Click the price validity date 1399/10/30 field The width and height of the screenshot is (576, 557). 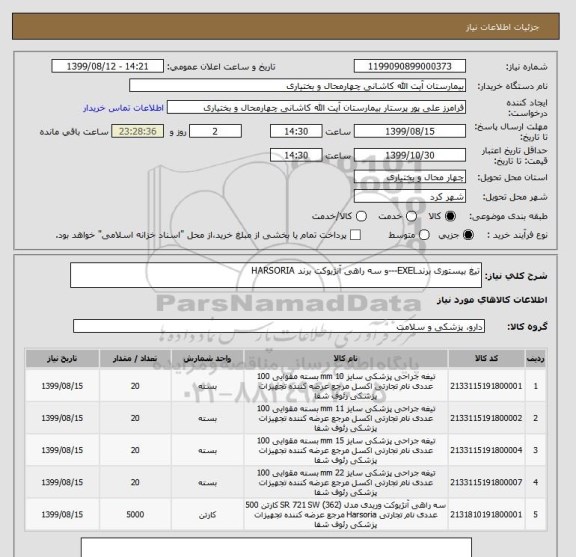pyautogui.click(x=410, y=155)
